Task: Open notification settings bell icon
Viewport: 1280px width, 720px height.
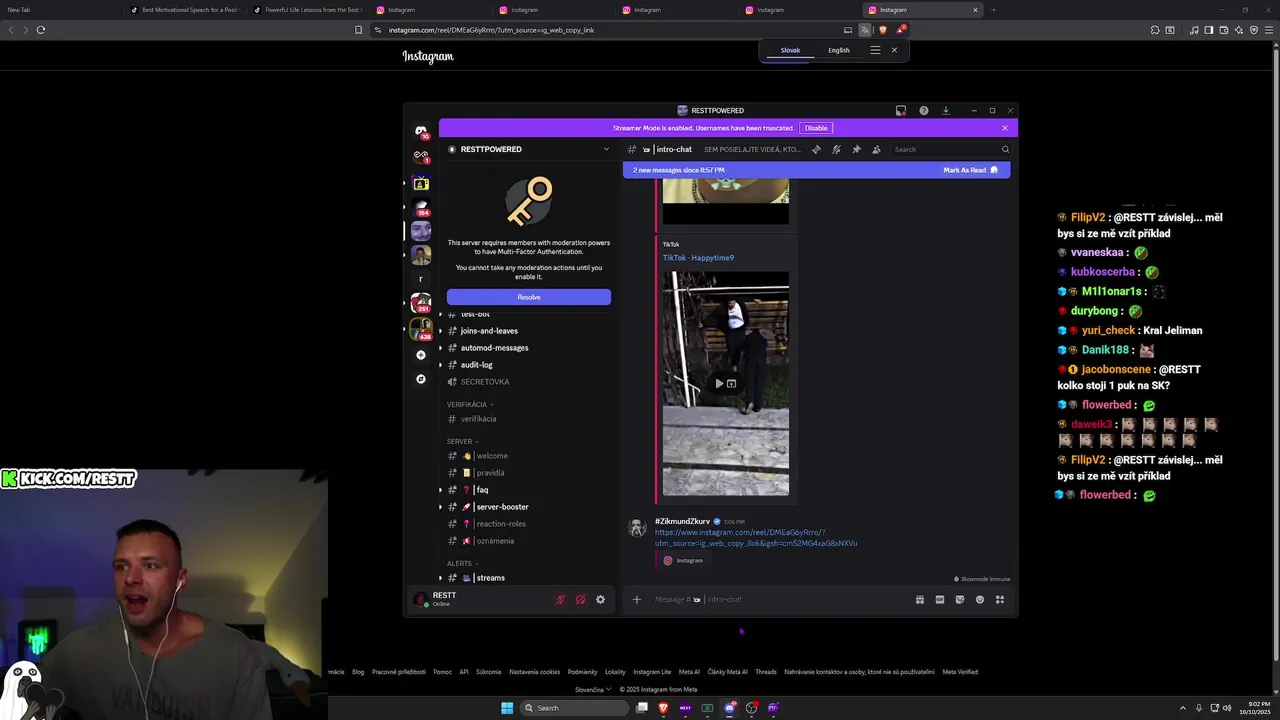Action: pyautogui.click(x=836, y=149)
